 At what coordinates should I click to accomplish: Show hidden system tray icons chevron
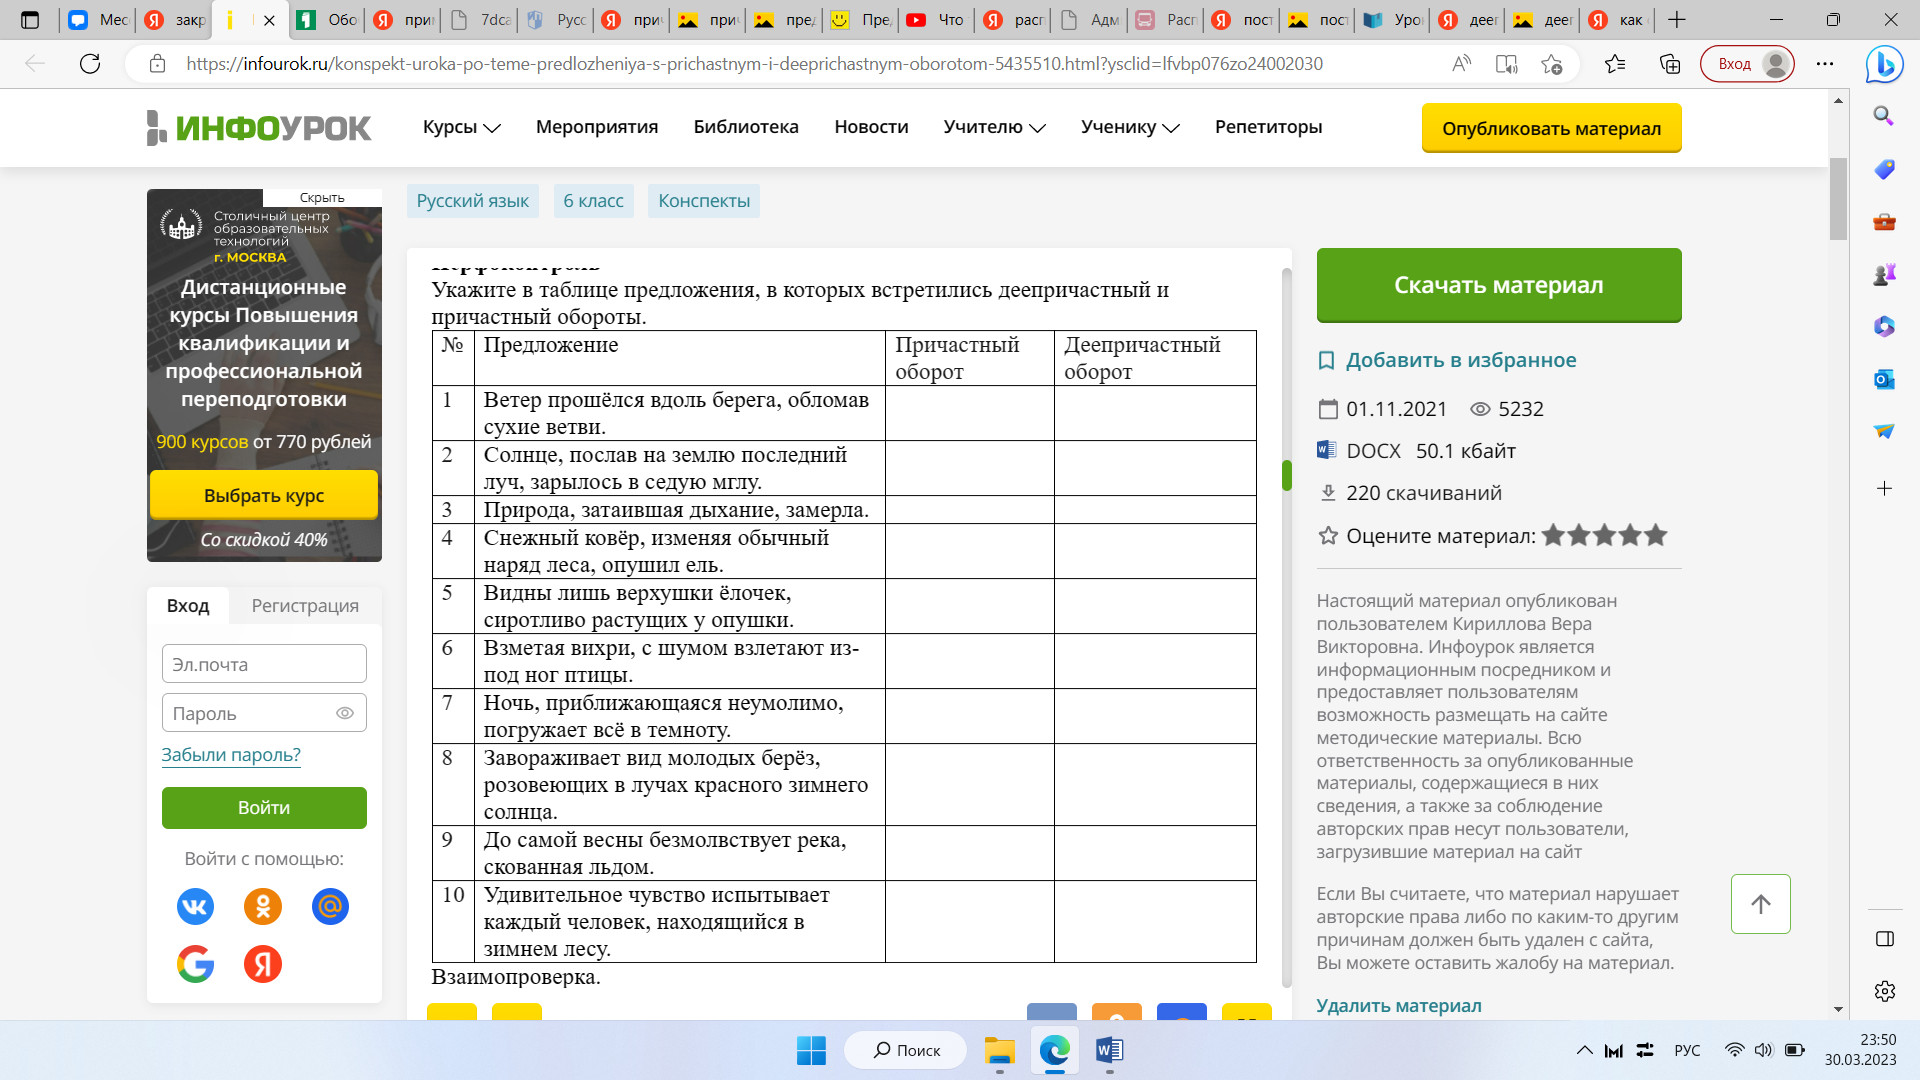click(1585, 1050)
